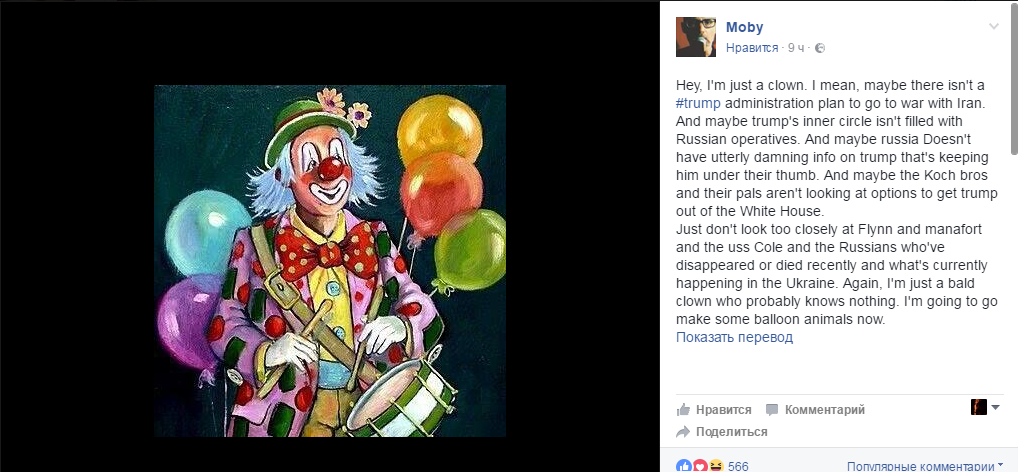
Task: Click the Нравится page-like link under Moby
Action: pyautogui.click(x=752, y=47)
